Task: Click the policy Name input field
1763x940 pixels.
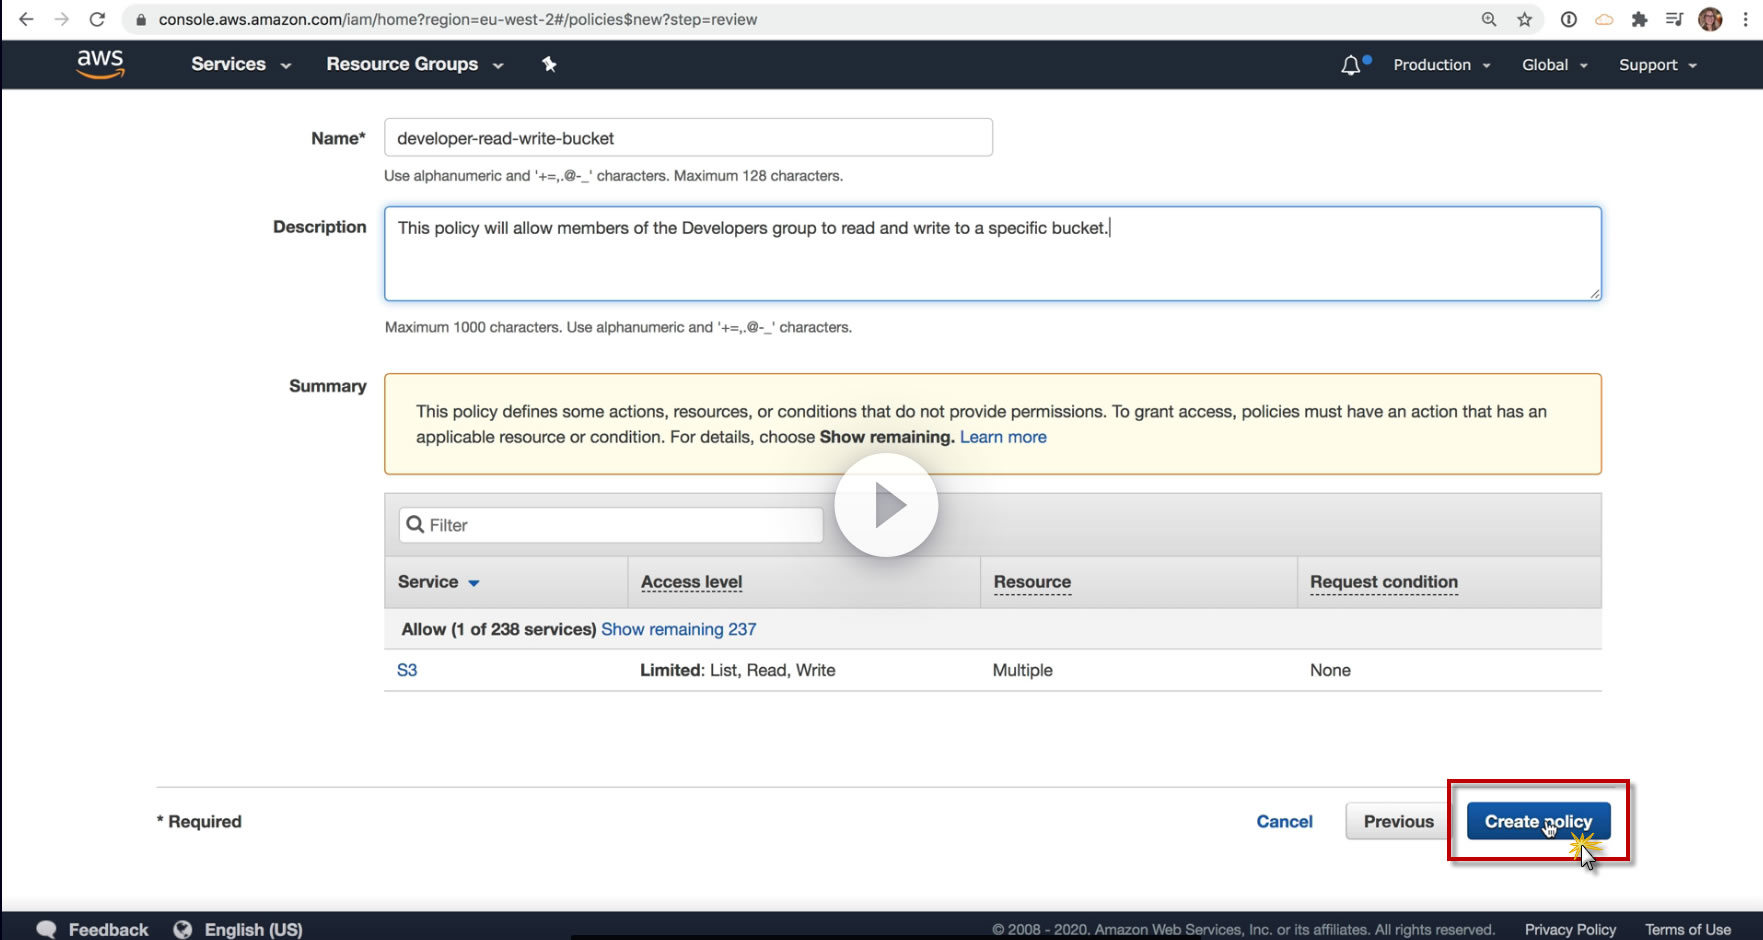Action: (x=688, y=138)
